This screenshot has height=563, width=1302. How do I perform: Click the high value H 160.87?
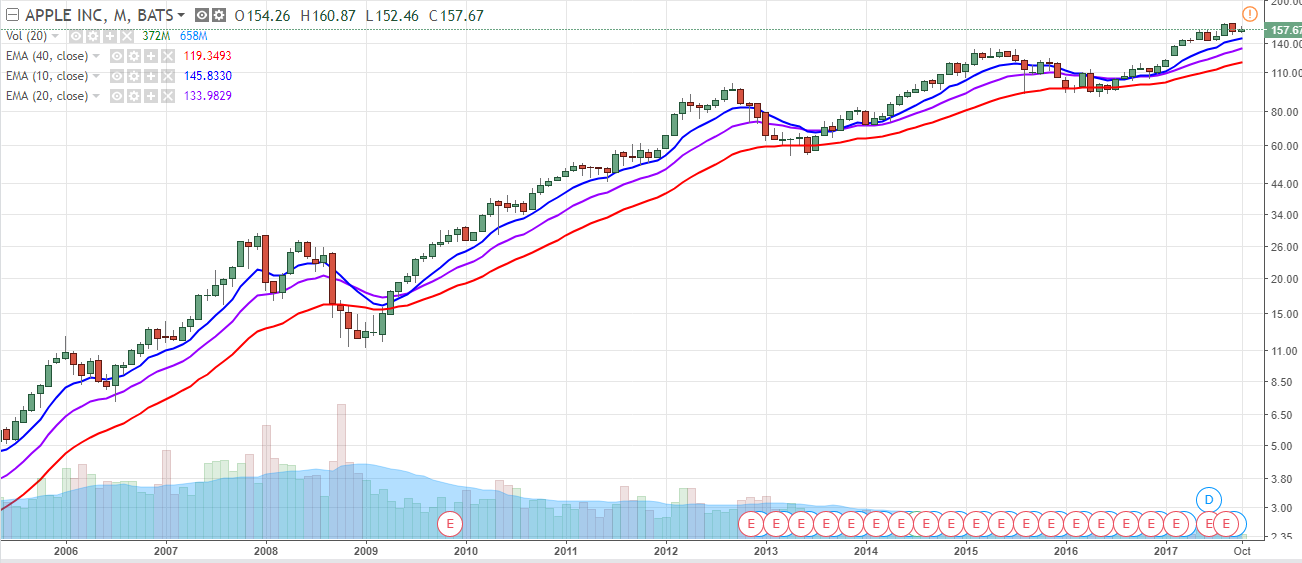[328, 15]
